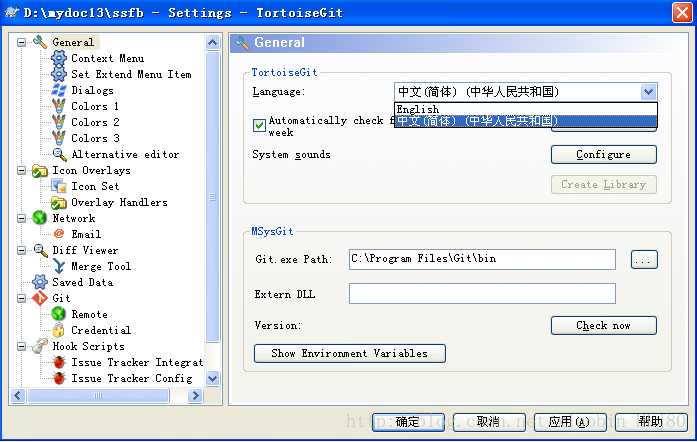Open the Overlay Handlers page
This screenshot has height=442, width=697.
(119, 202)
